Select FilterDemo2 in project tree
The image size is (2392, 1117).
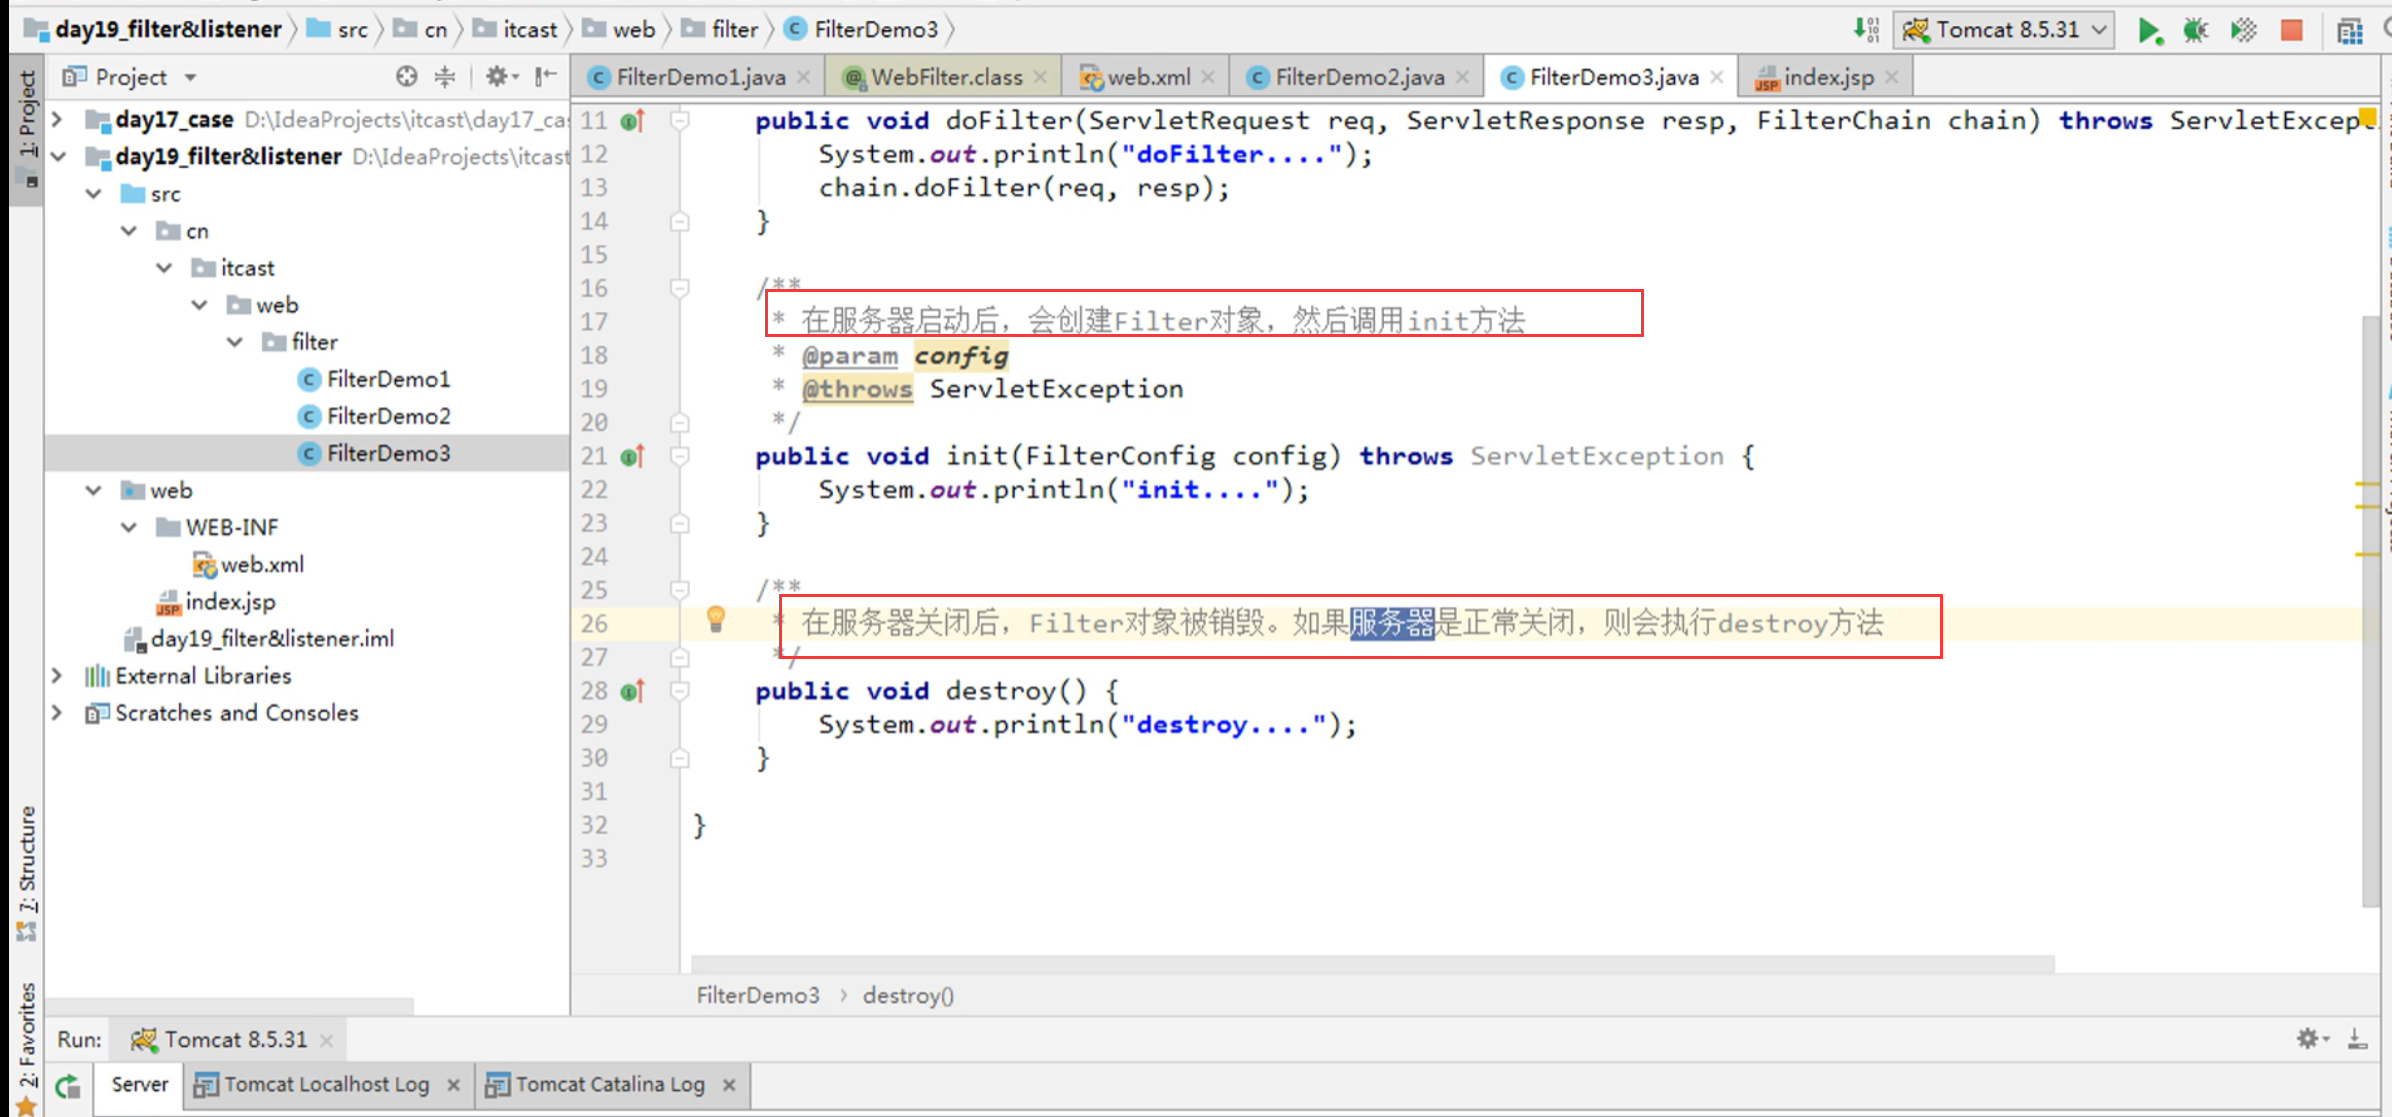coord(388,416)
